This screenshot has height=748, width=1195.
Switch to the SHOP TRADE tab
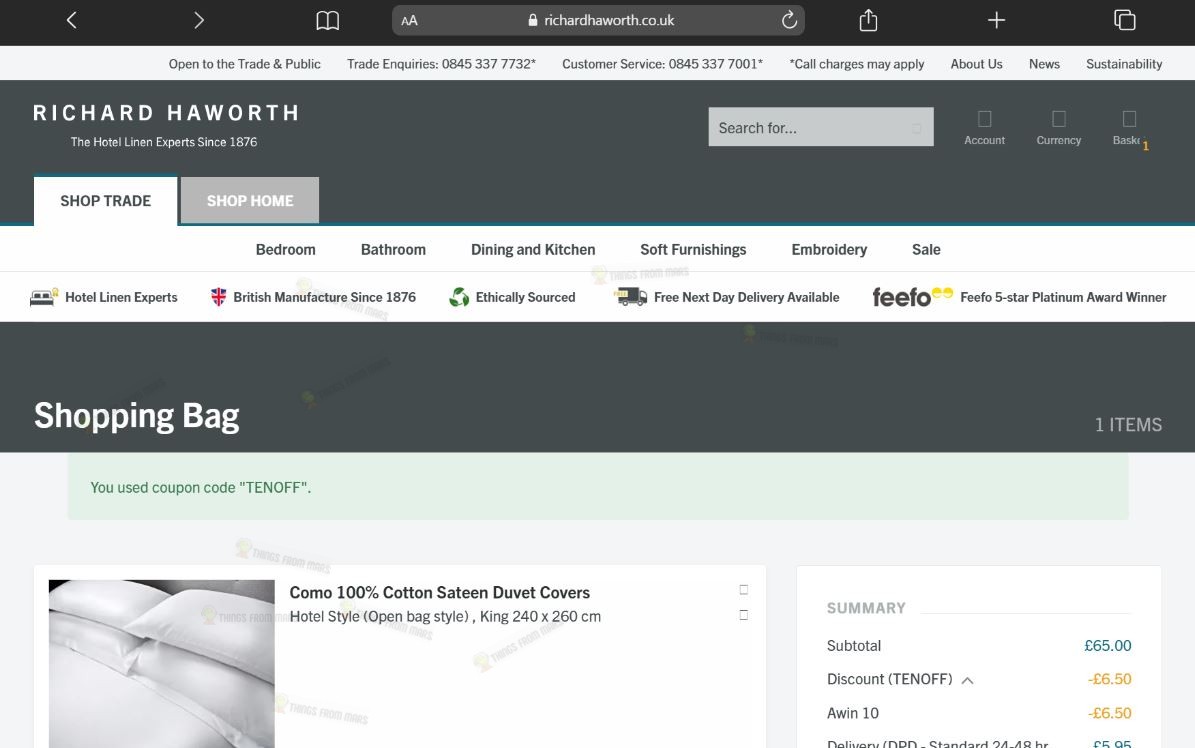(106, 201)
